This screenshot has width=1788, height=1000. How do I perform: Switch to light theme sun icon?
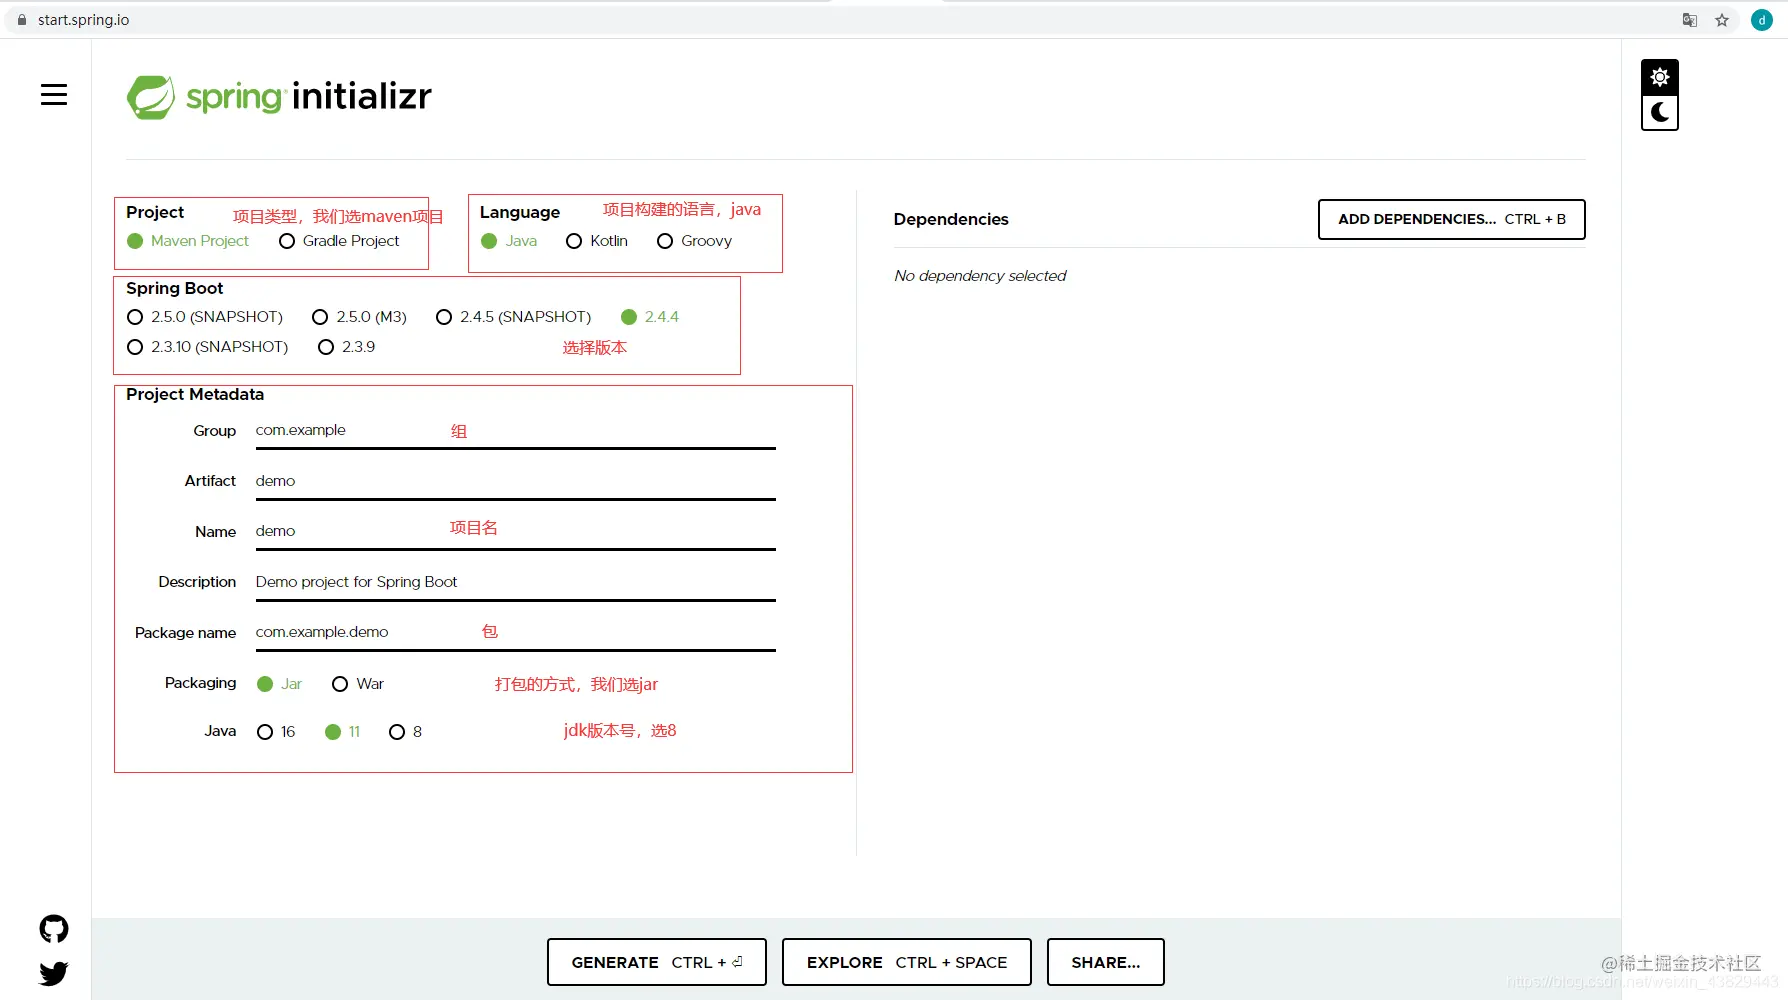(x=1660, y=77)
